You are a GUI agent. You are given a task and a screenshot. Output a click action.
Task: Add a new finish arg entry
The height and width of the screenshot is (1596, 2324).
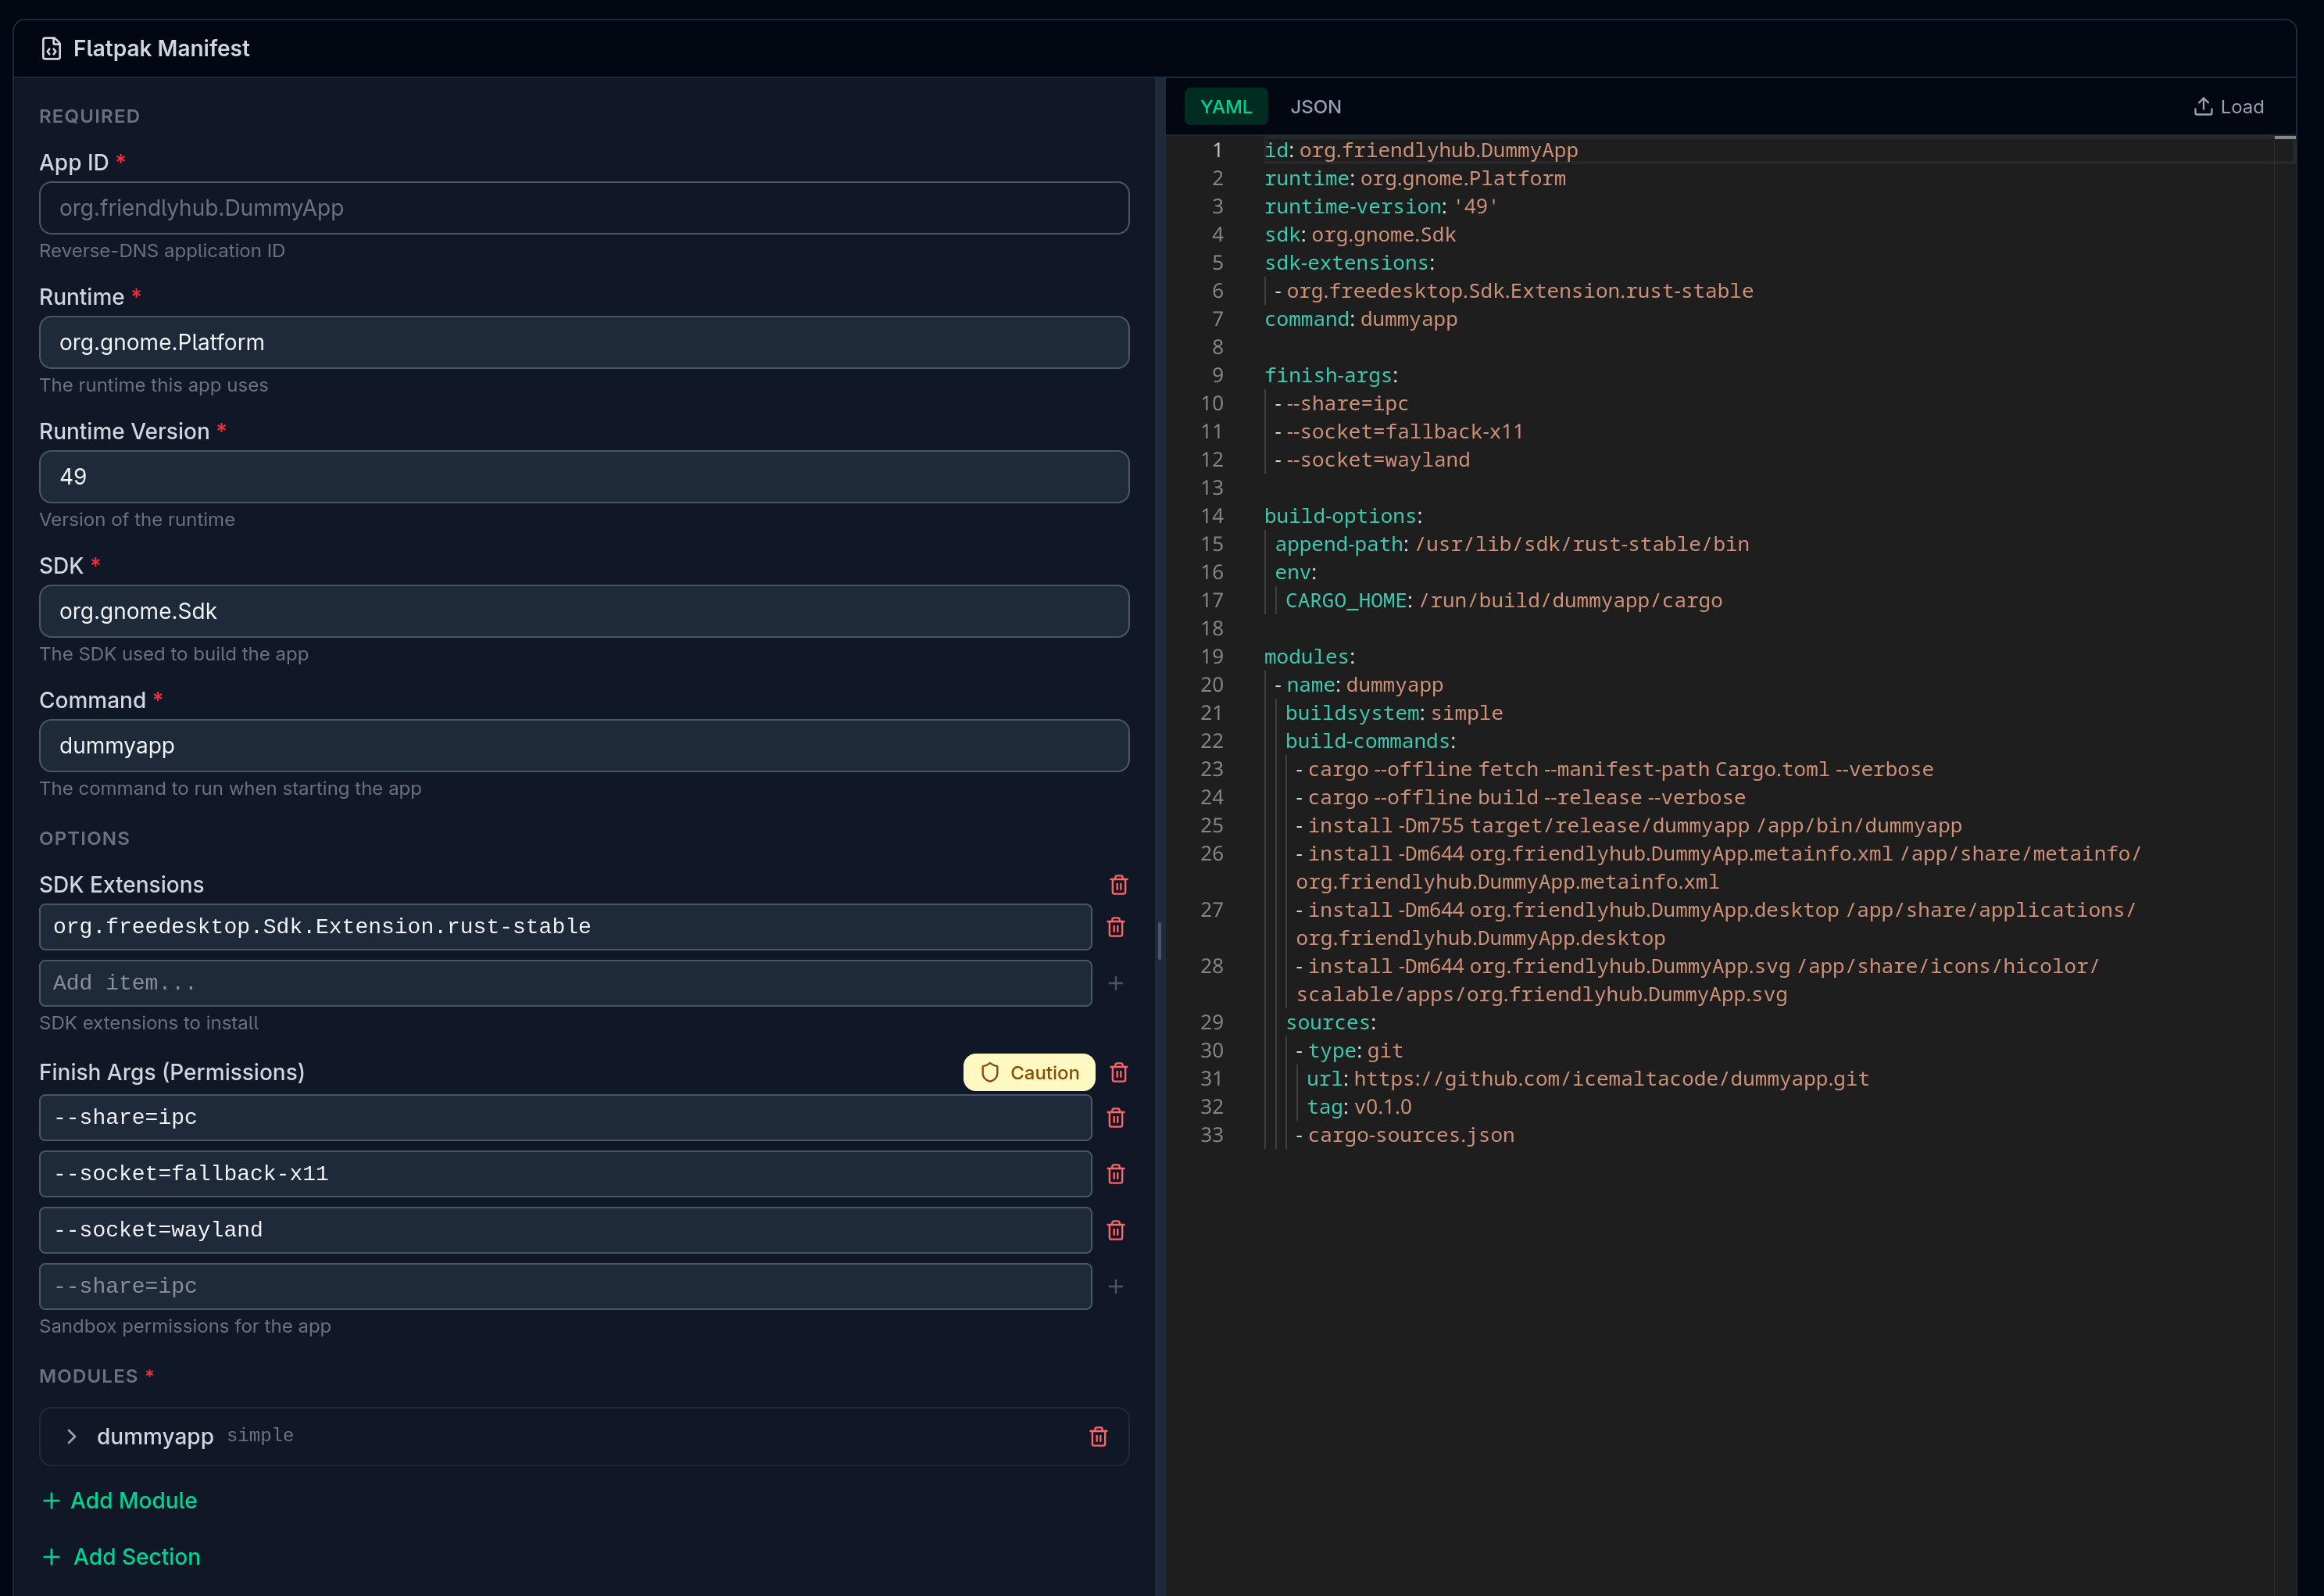1116,1287
